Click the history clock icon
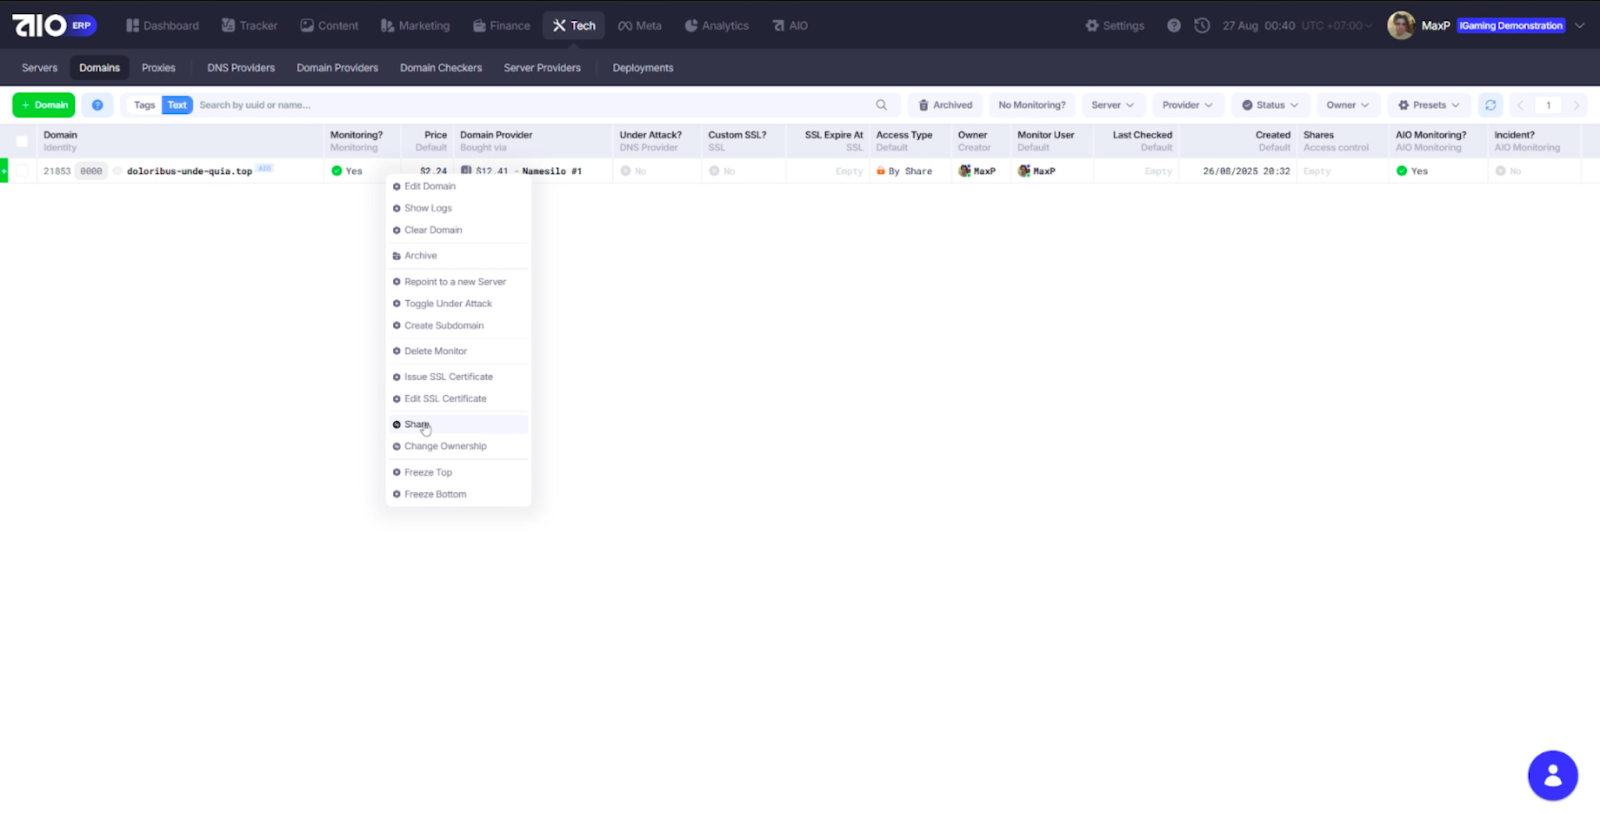This screenshot has height=813, width=1600. 1202,26
